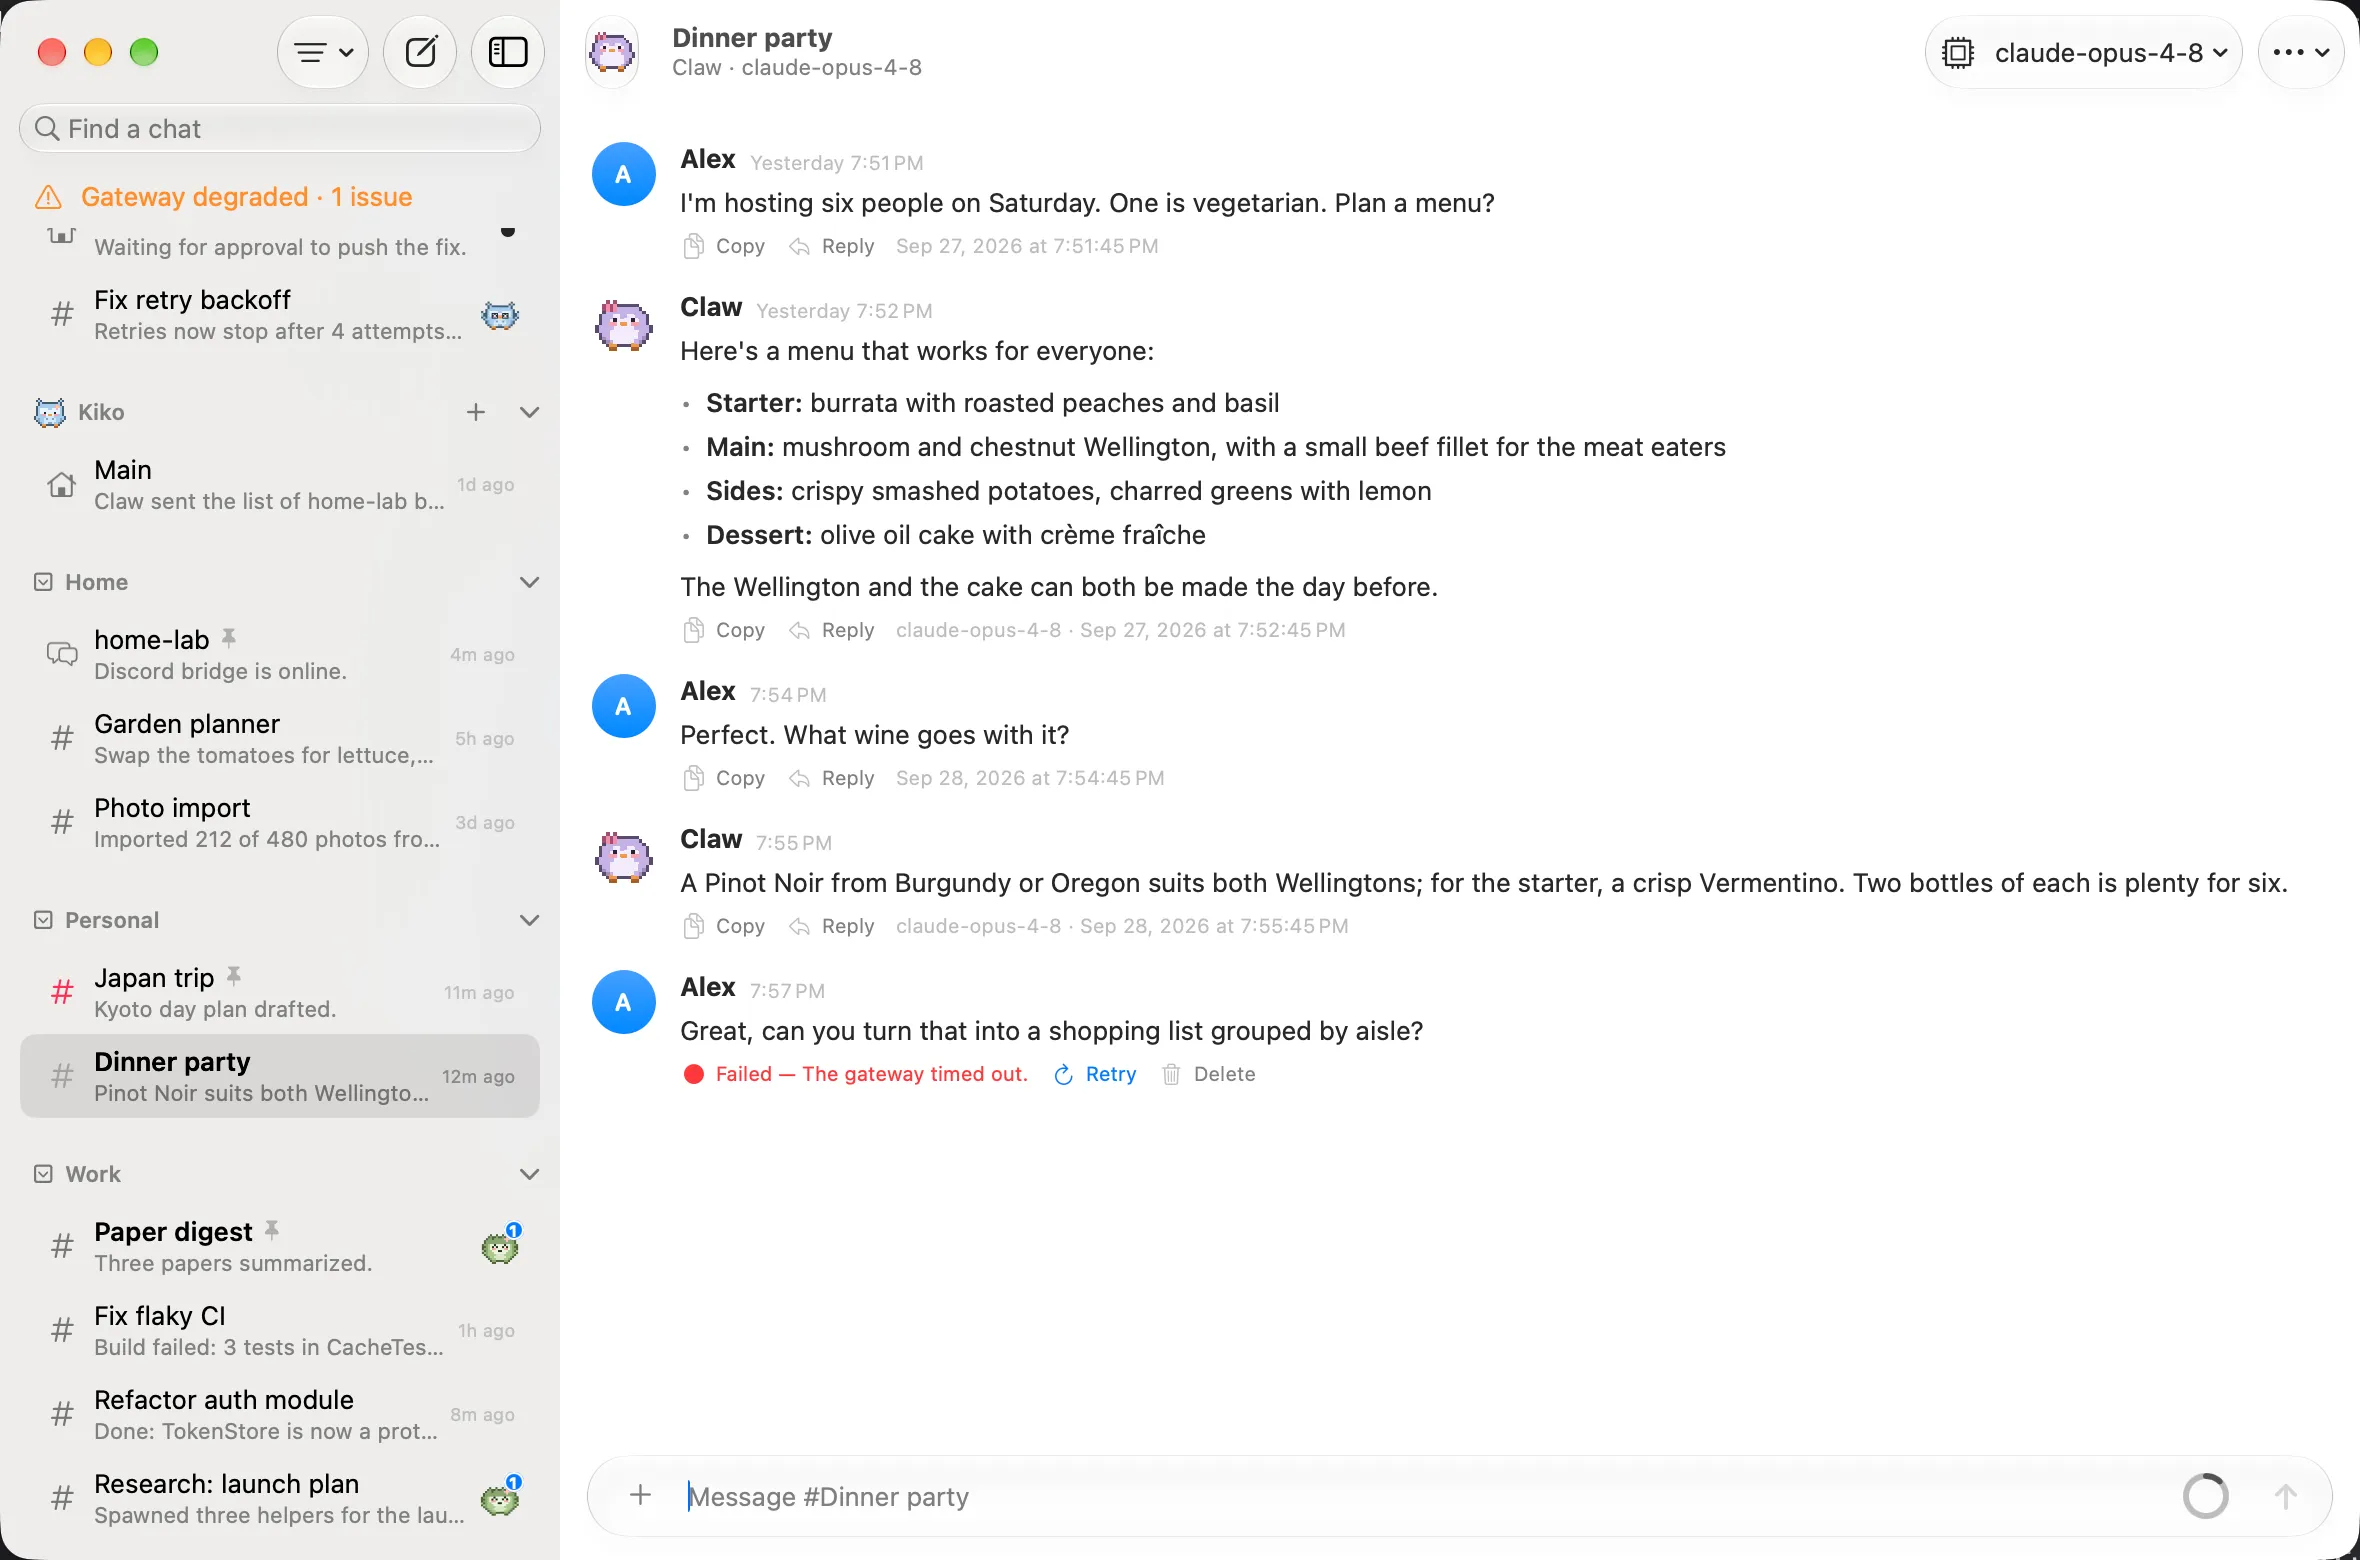Click the agent avatar badge on Paper digest
2360x1560 pixels.
(x=500, y=1245)
